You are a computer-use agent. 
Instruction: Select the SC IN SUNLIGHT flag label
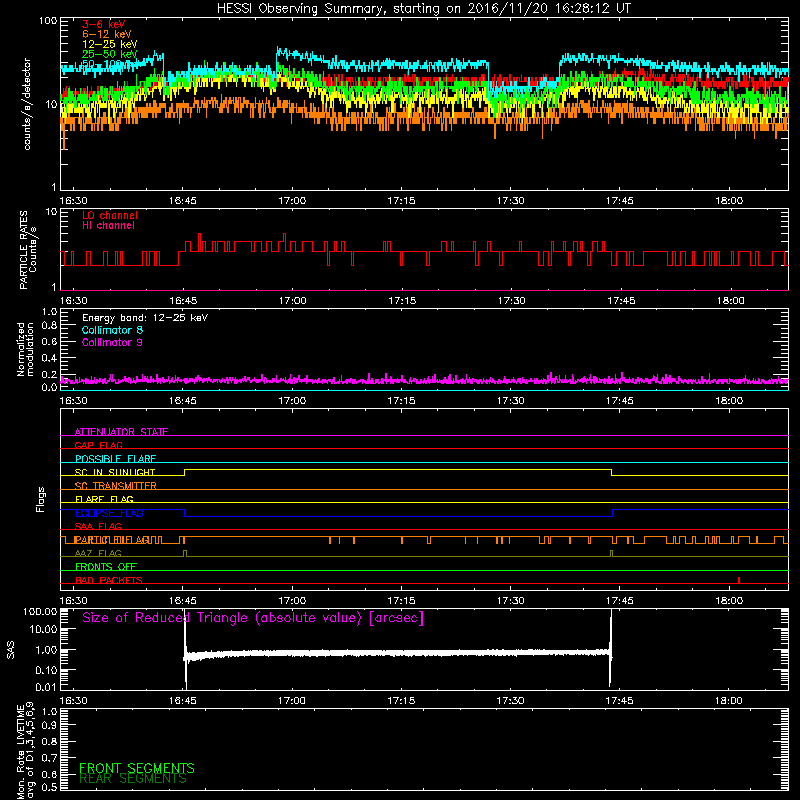(115, 472)
